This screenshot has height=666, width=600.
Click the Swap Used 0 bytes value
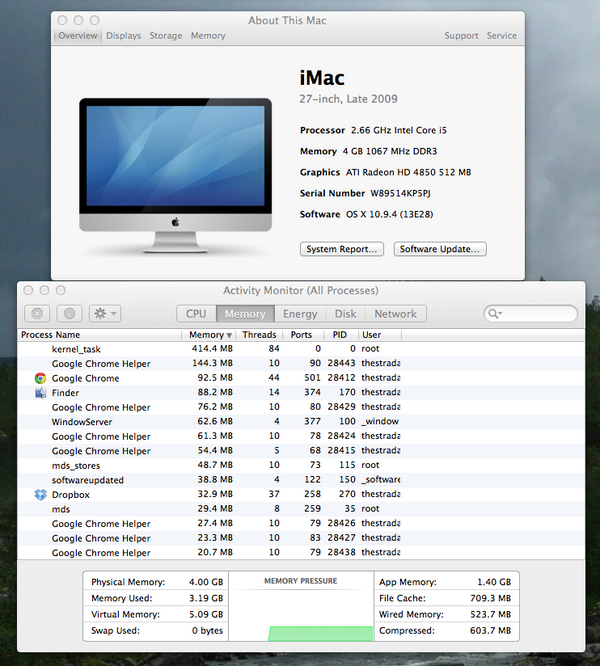click(207, 630)
